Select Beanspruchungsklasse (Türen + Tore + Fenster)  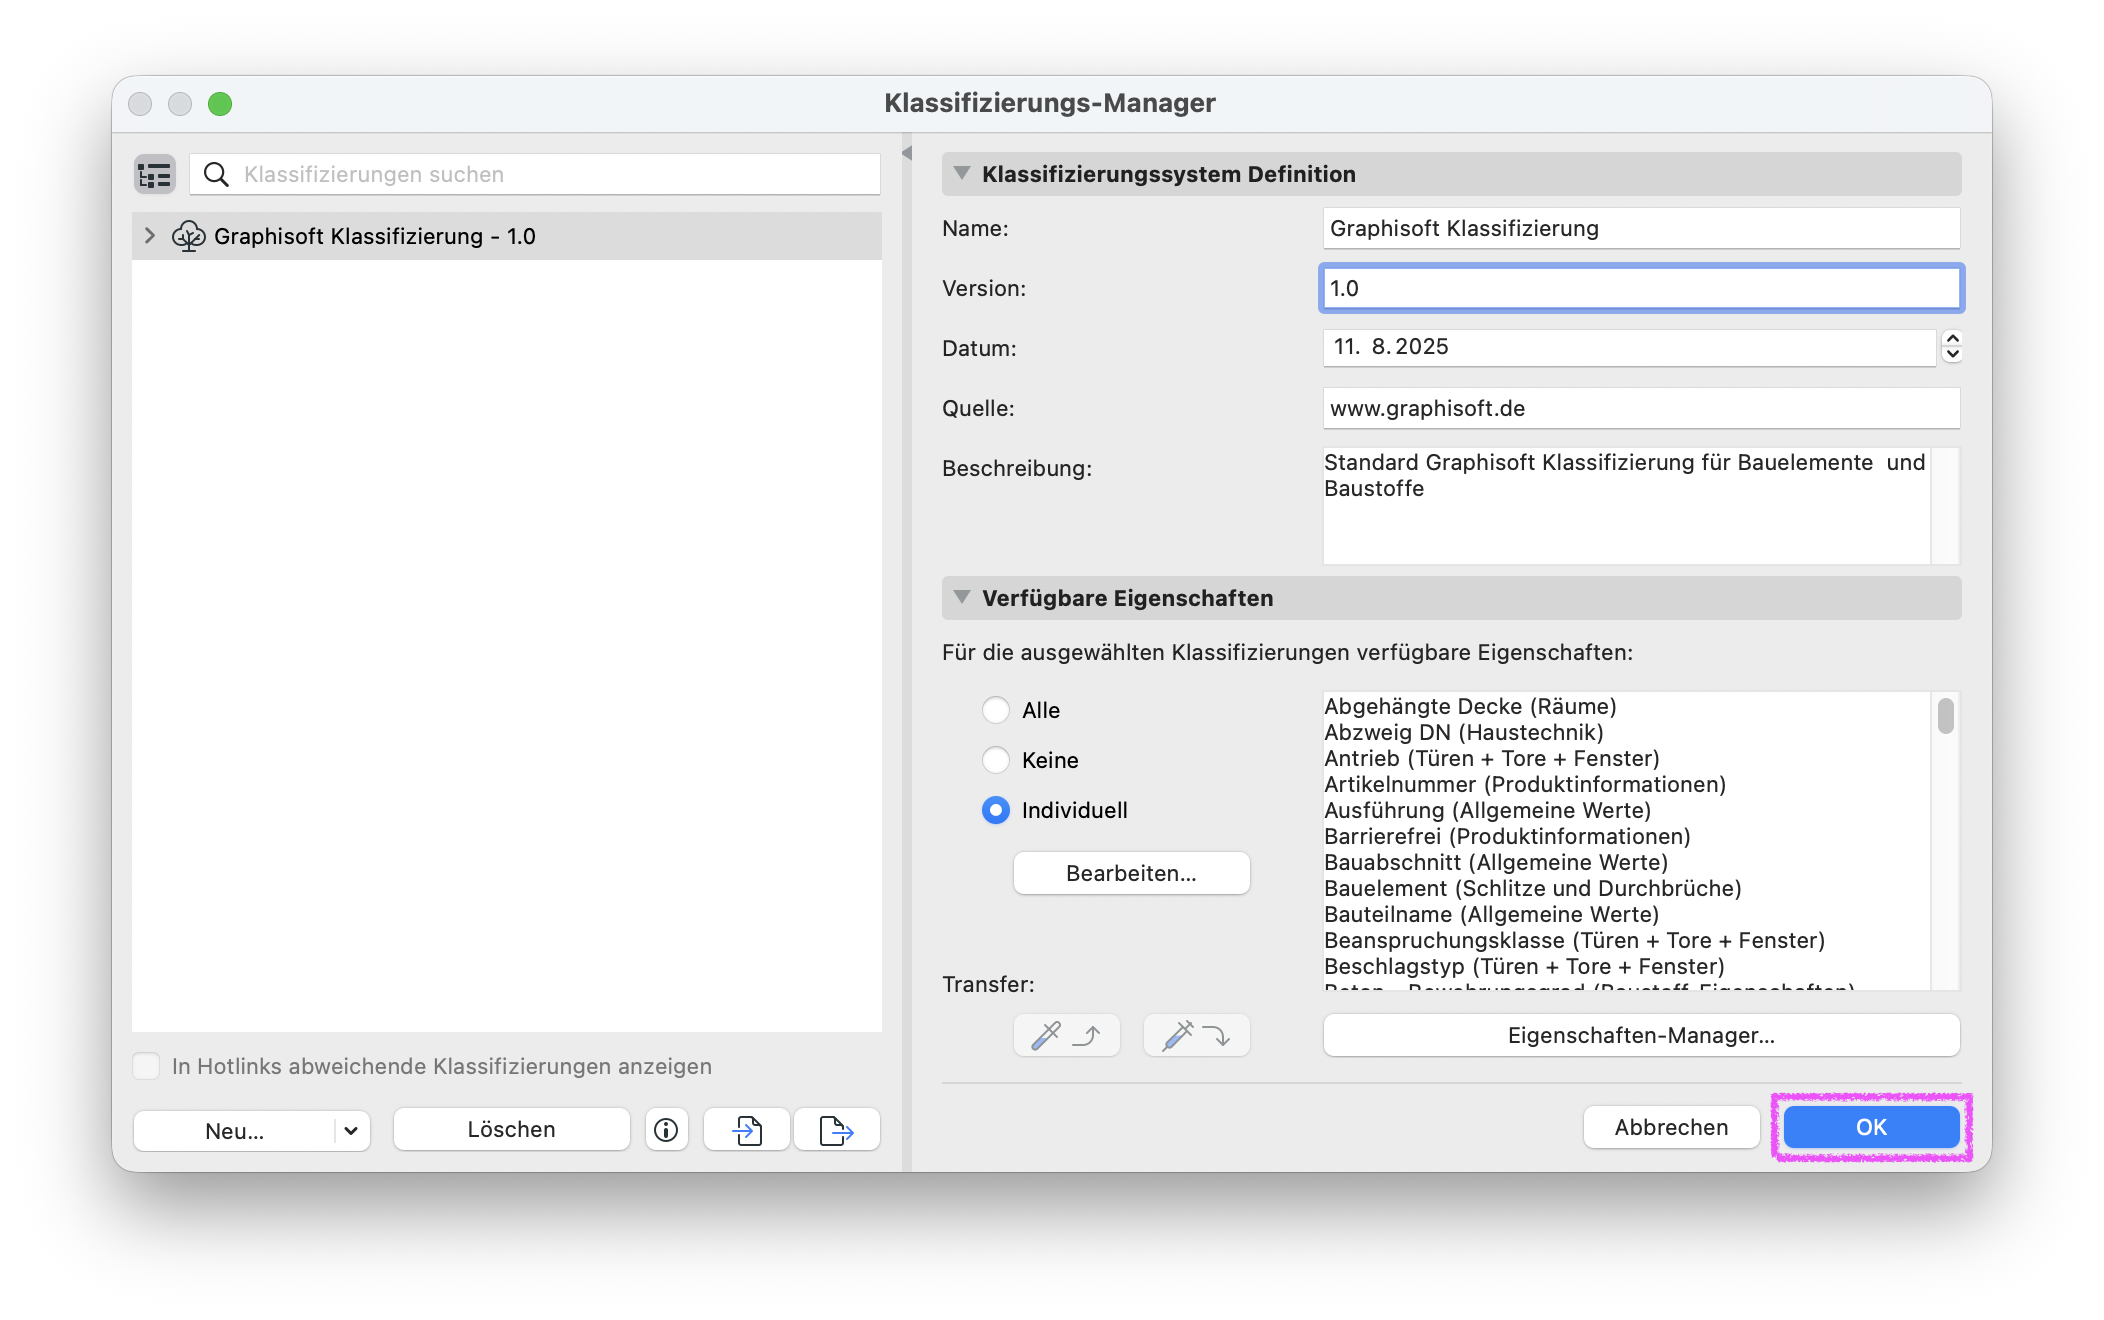click(x=1574, y=940)
